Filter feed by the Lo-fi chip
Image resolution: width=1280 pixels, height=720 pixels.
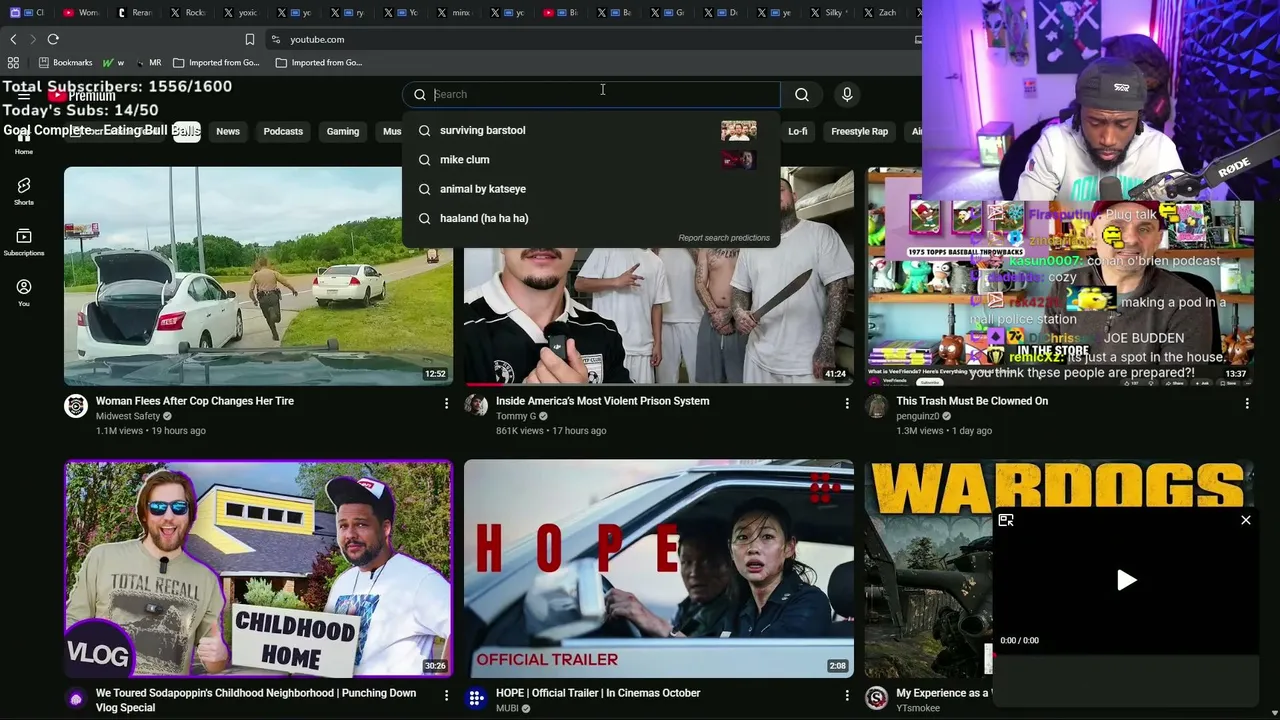(x=798, y=131)
